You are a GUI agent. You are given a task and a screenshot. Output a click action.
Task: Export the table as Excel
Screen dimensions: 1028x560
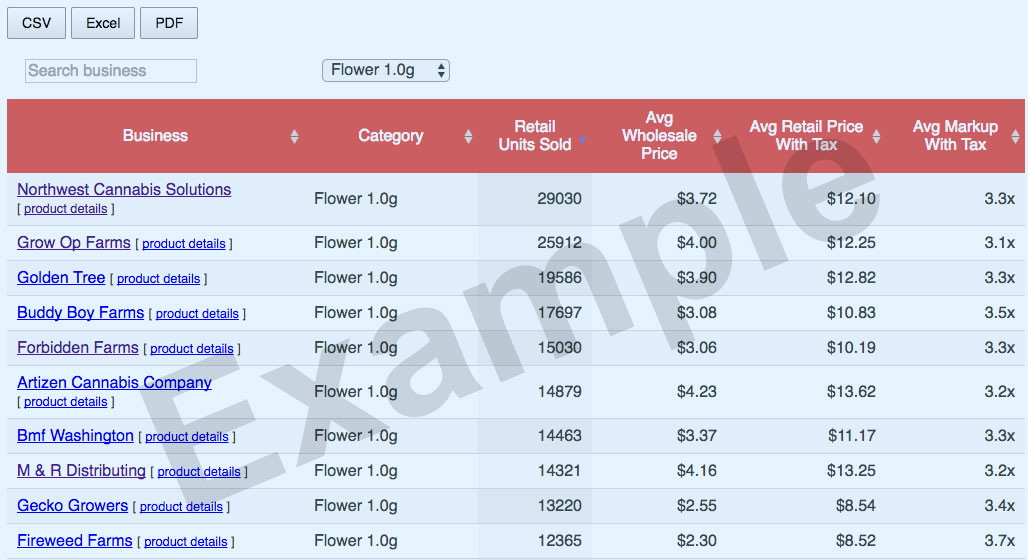(x=103, y=23)
